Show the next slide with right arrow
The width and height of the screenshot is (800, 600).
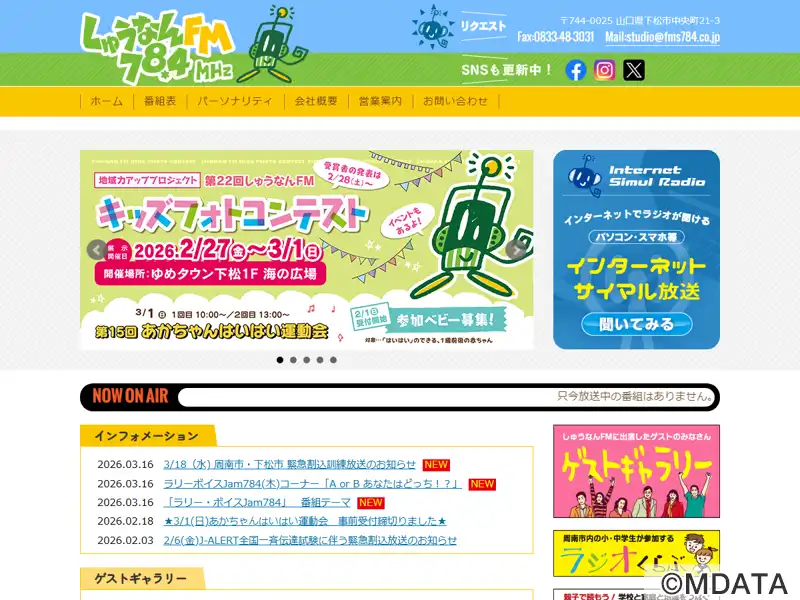pos(516,250)
